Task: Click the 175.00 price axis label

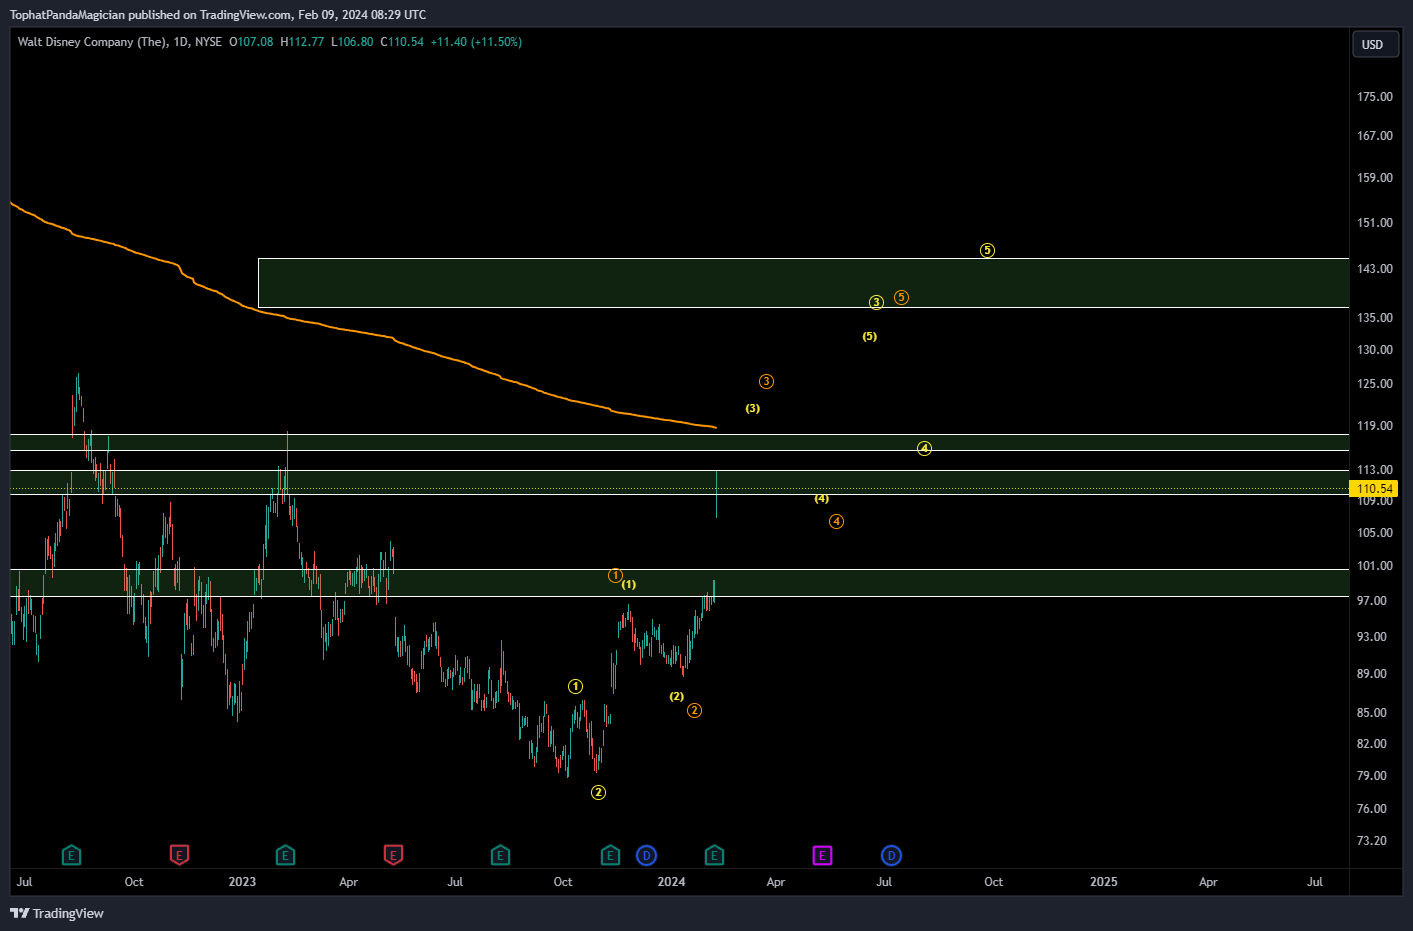Action: [1374, 97]
